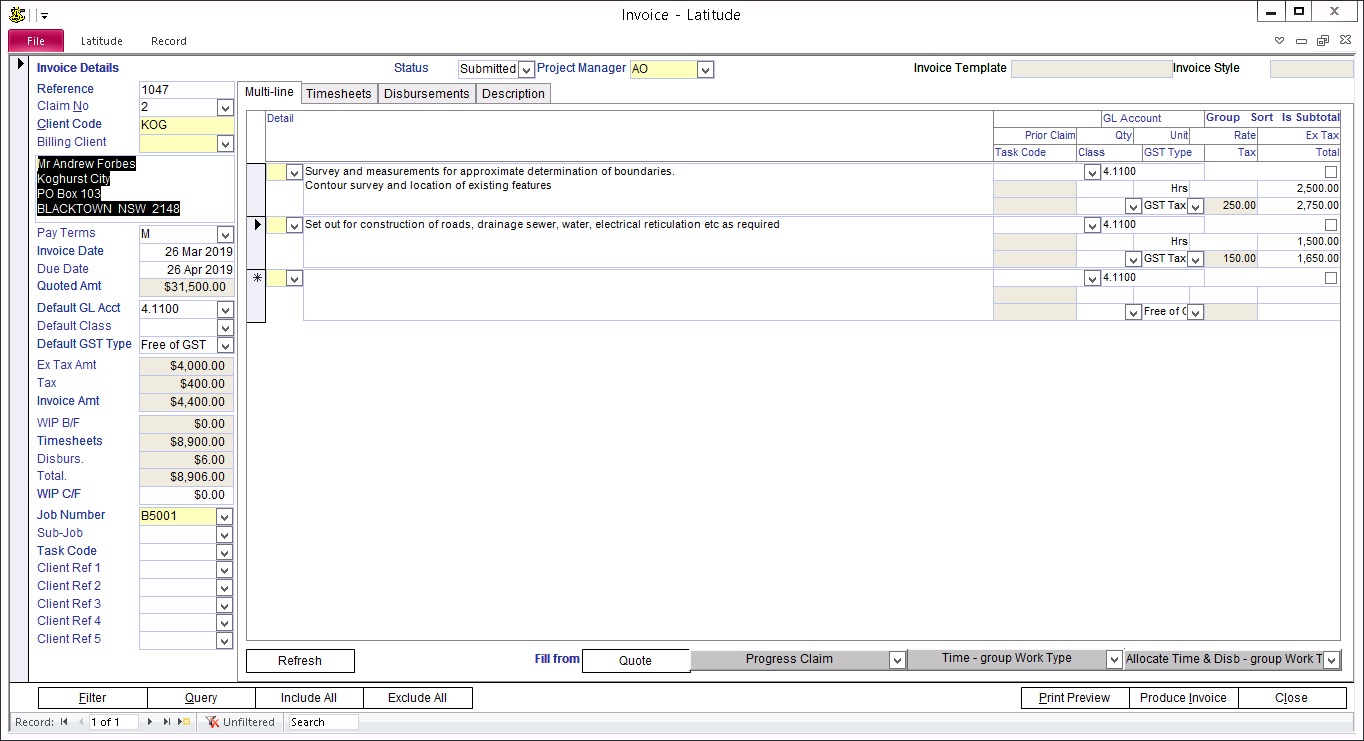Go to last record navigation arrow
Screen dimensions: 1364x741
click(x=167, y=722)
